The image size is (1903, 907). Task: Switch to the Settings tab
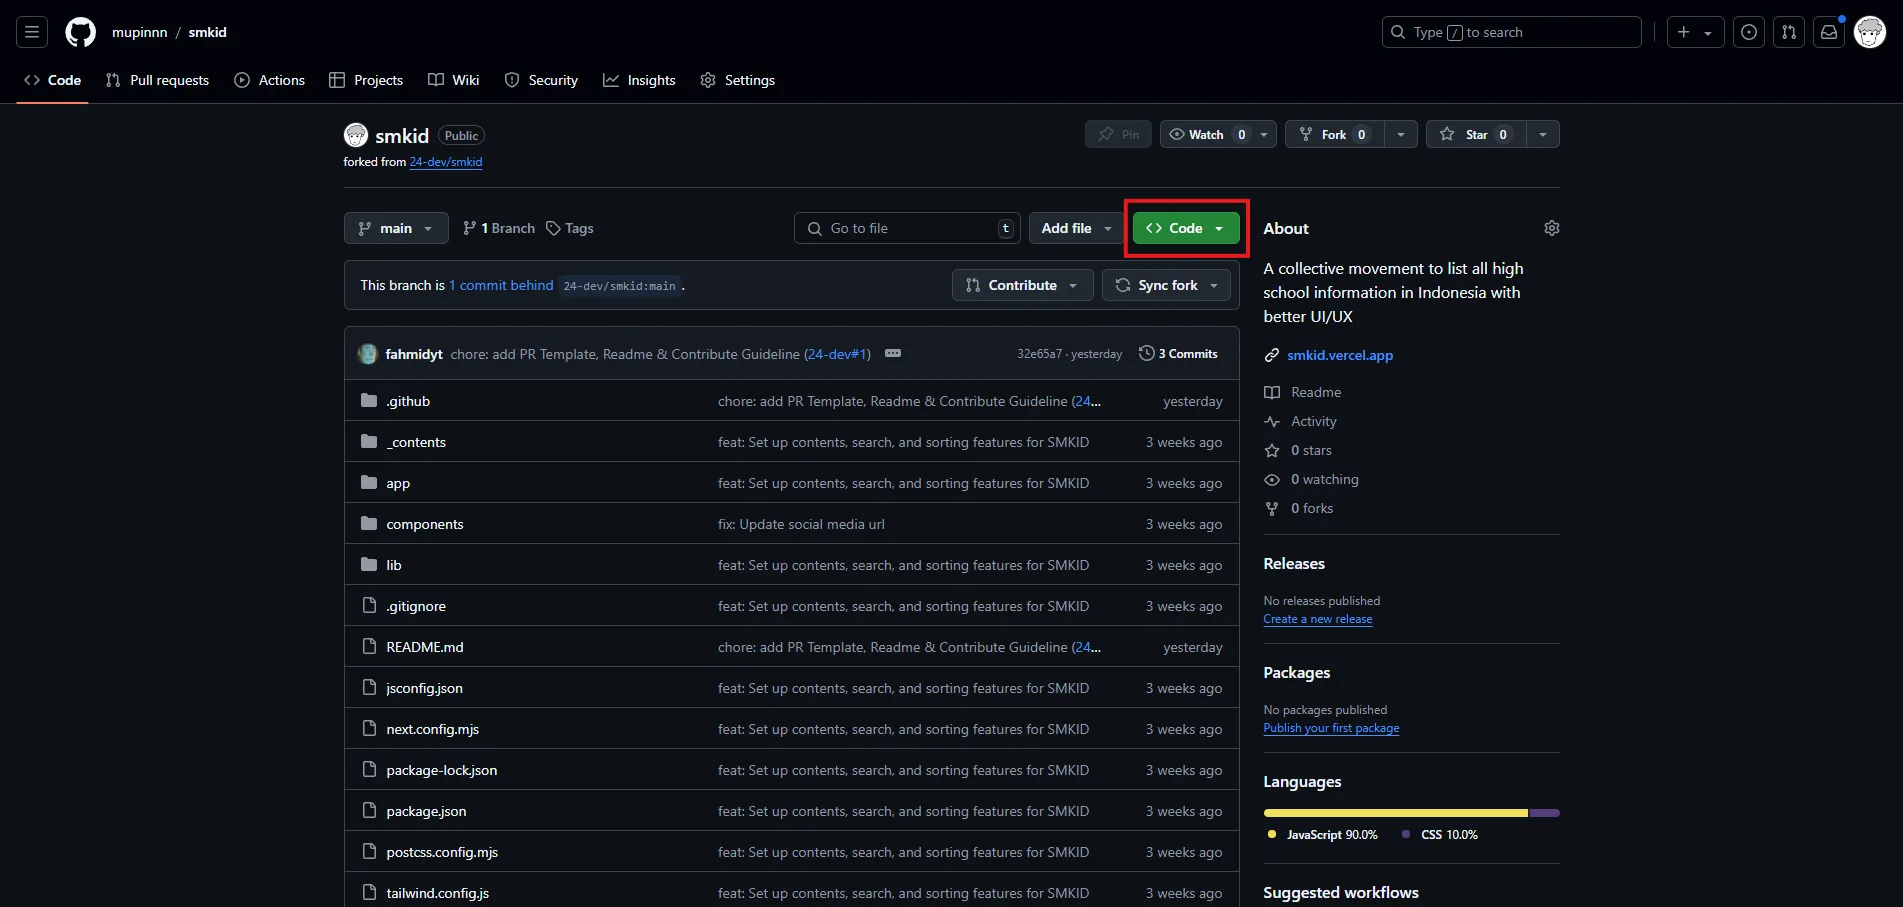pos(738,80)
